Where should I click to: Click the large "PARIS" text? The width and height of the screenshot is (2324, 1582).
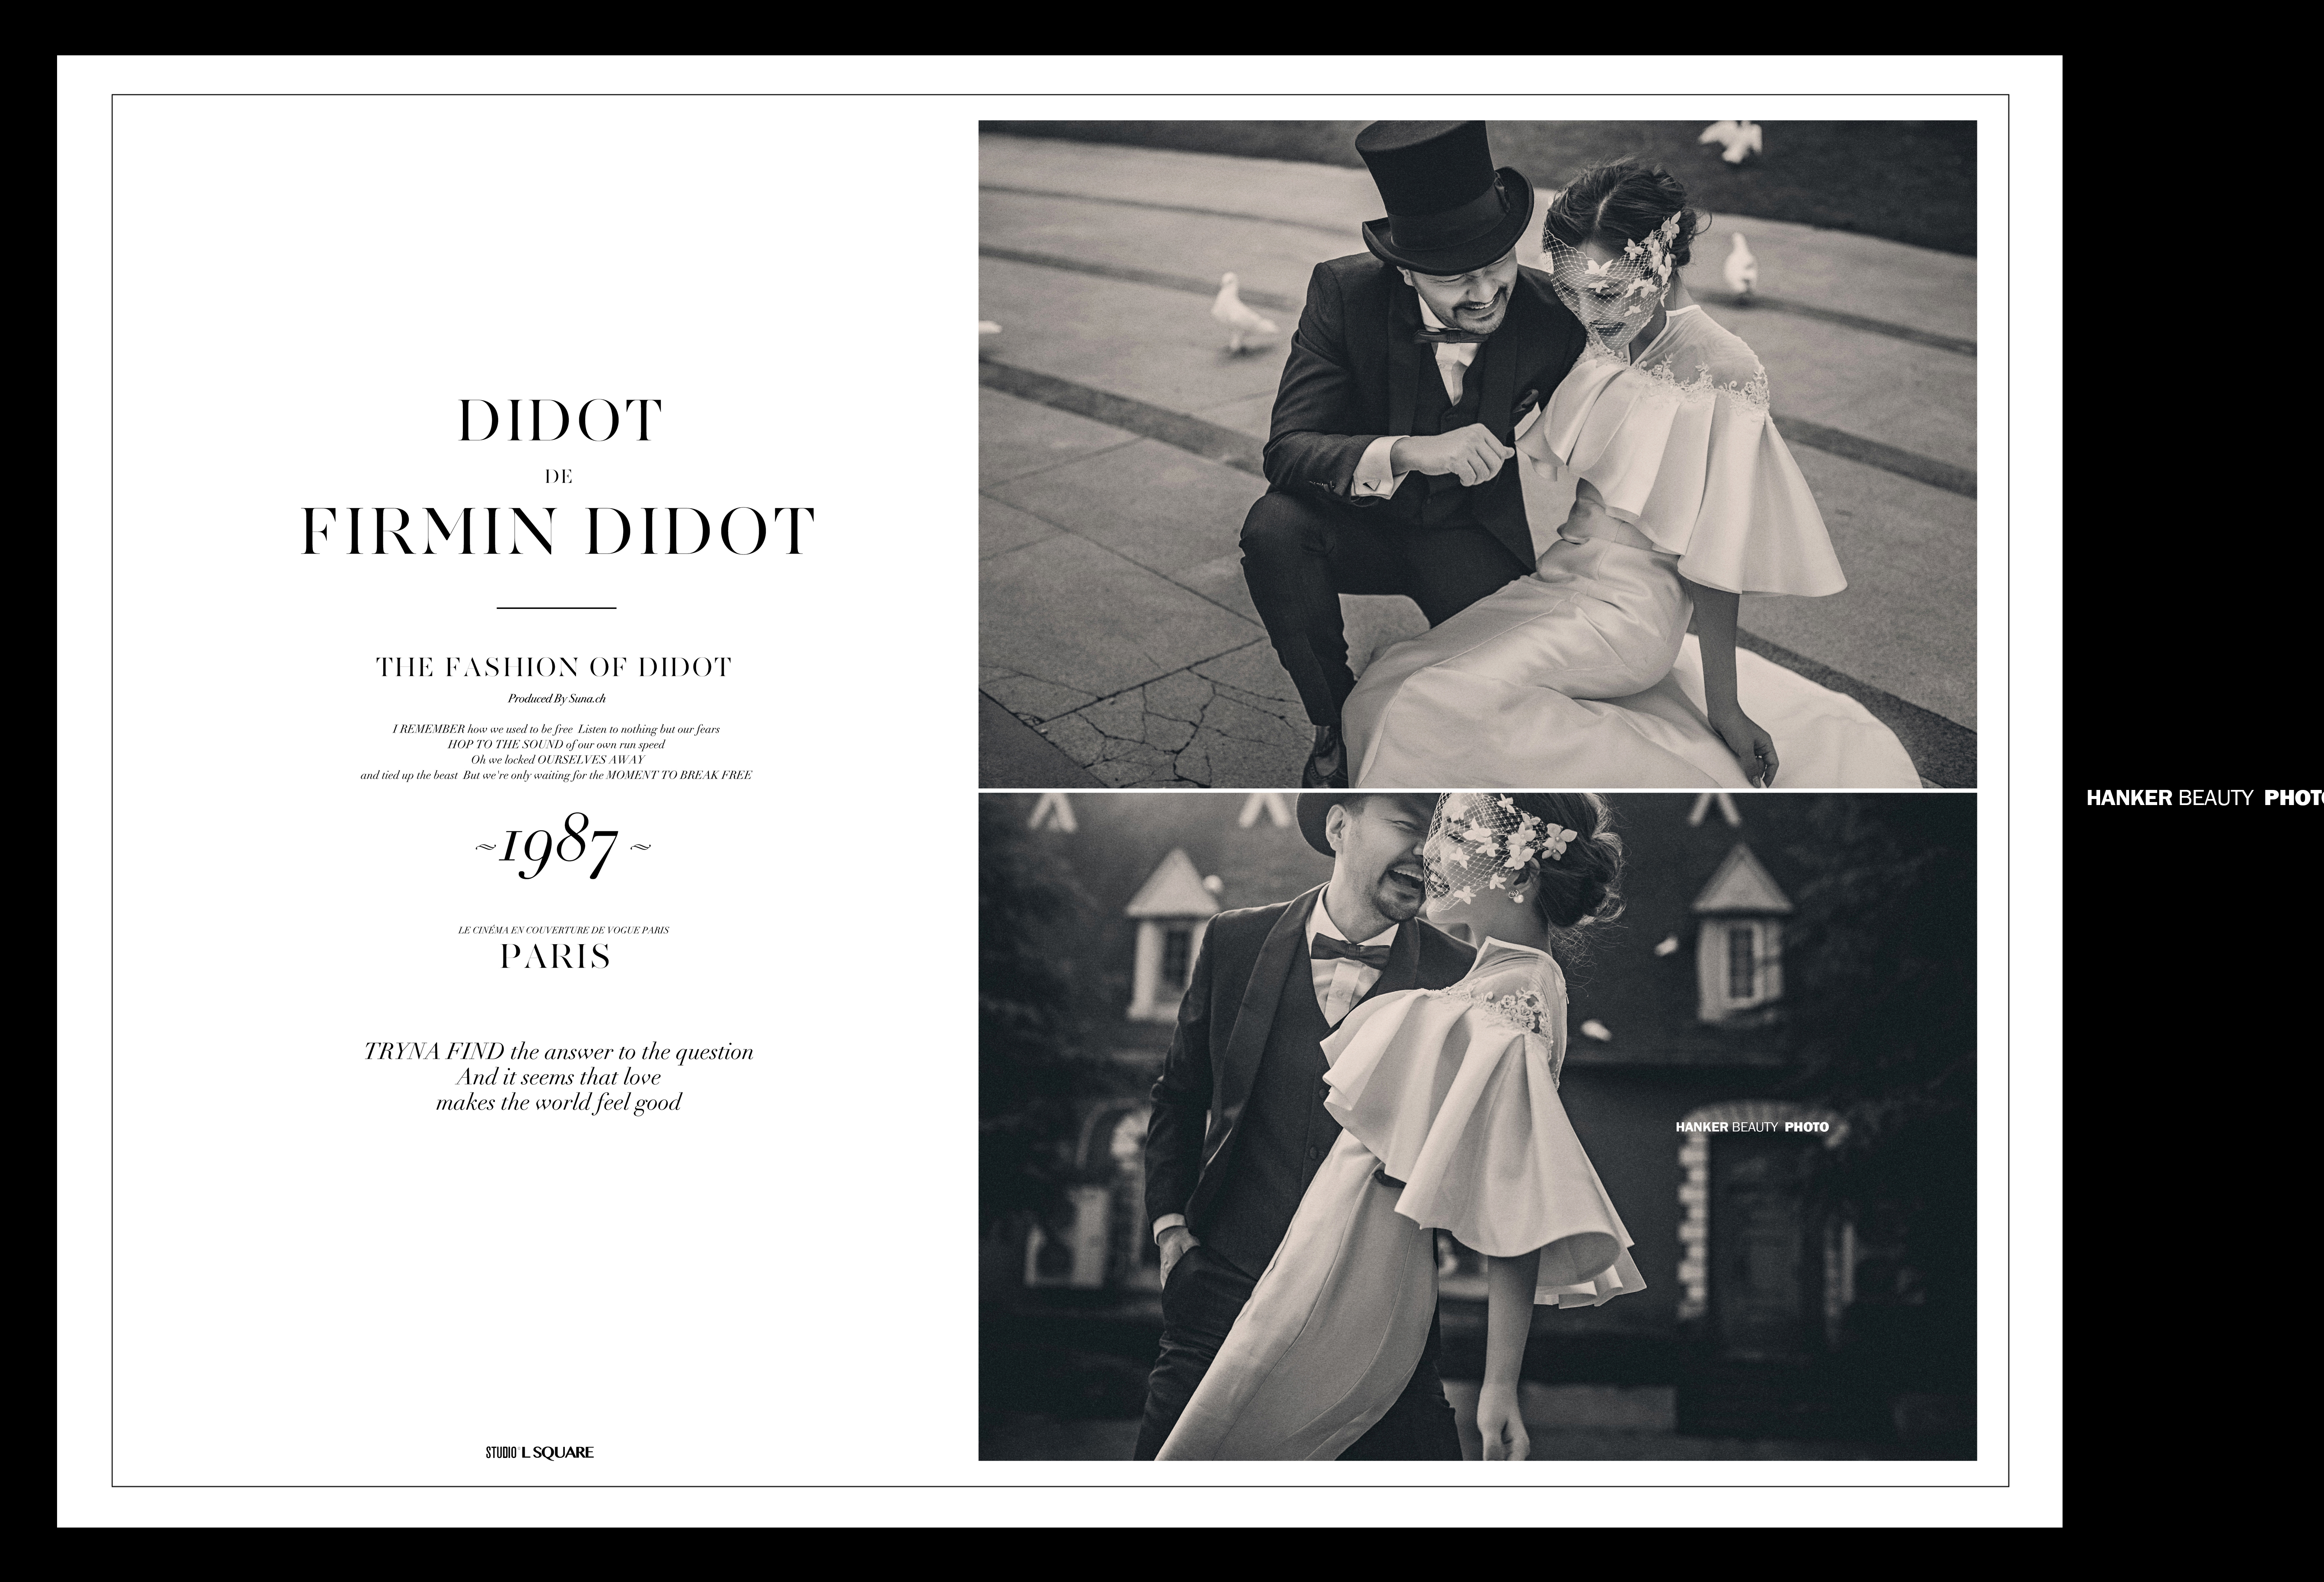[x=555, y=957]
